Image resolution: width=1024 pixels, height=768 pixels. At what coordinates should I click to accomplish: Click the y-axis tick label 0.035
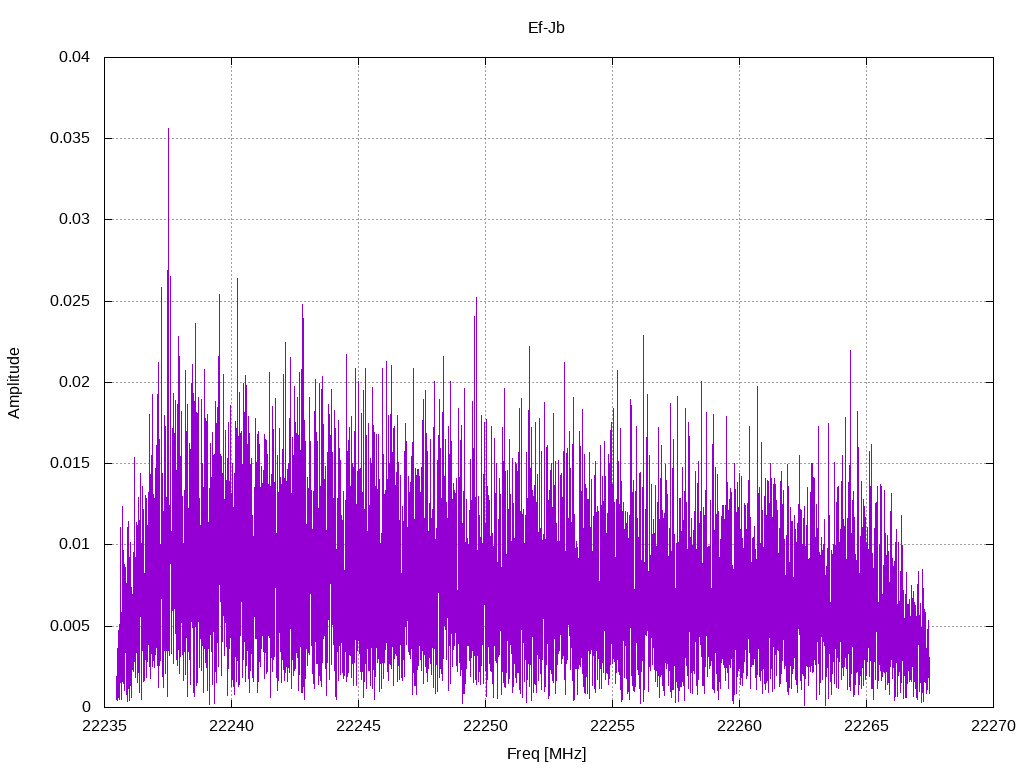[70, 138]
